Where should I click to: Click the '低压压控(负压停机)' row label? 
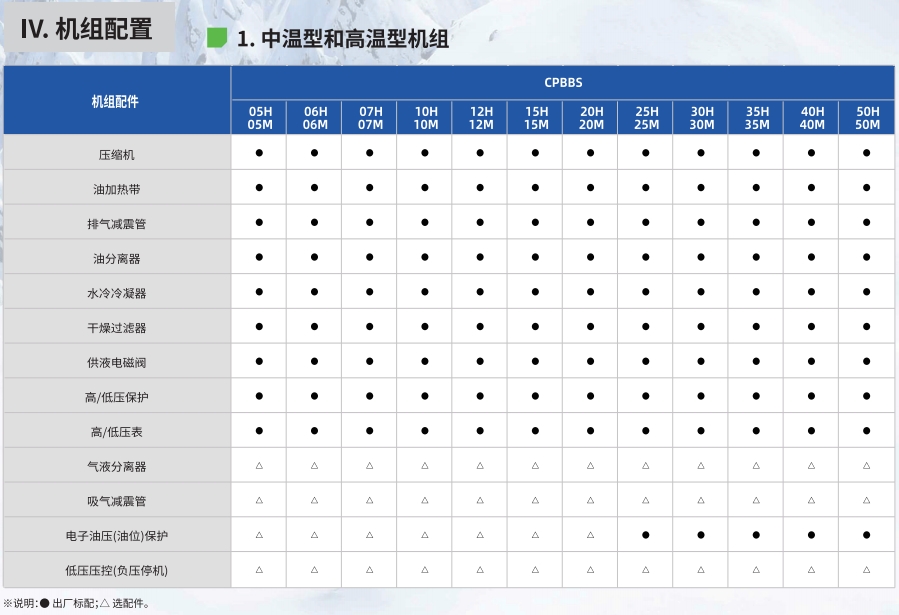point(116,571)
